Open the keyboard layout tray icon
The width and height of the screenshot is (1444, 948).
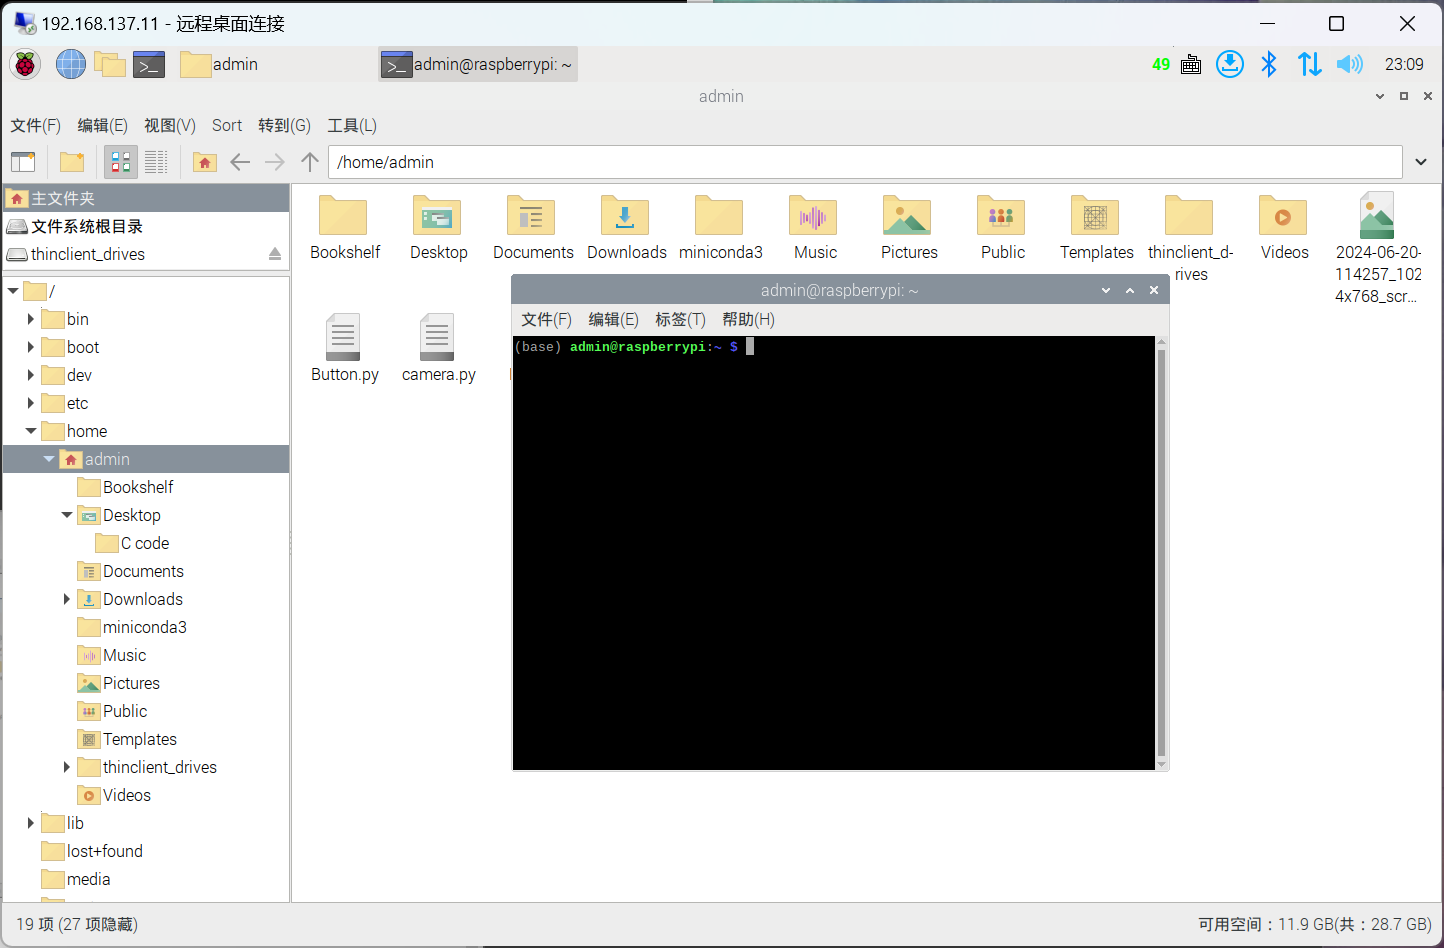tap(1191, 64)
